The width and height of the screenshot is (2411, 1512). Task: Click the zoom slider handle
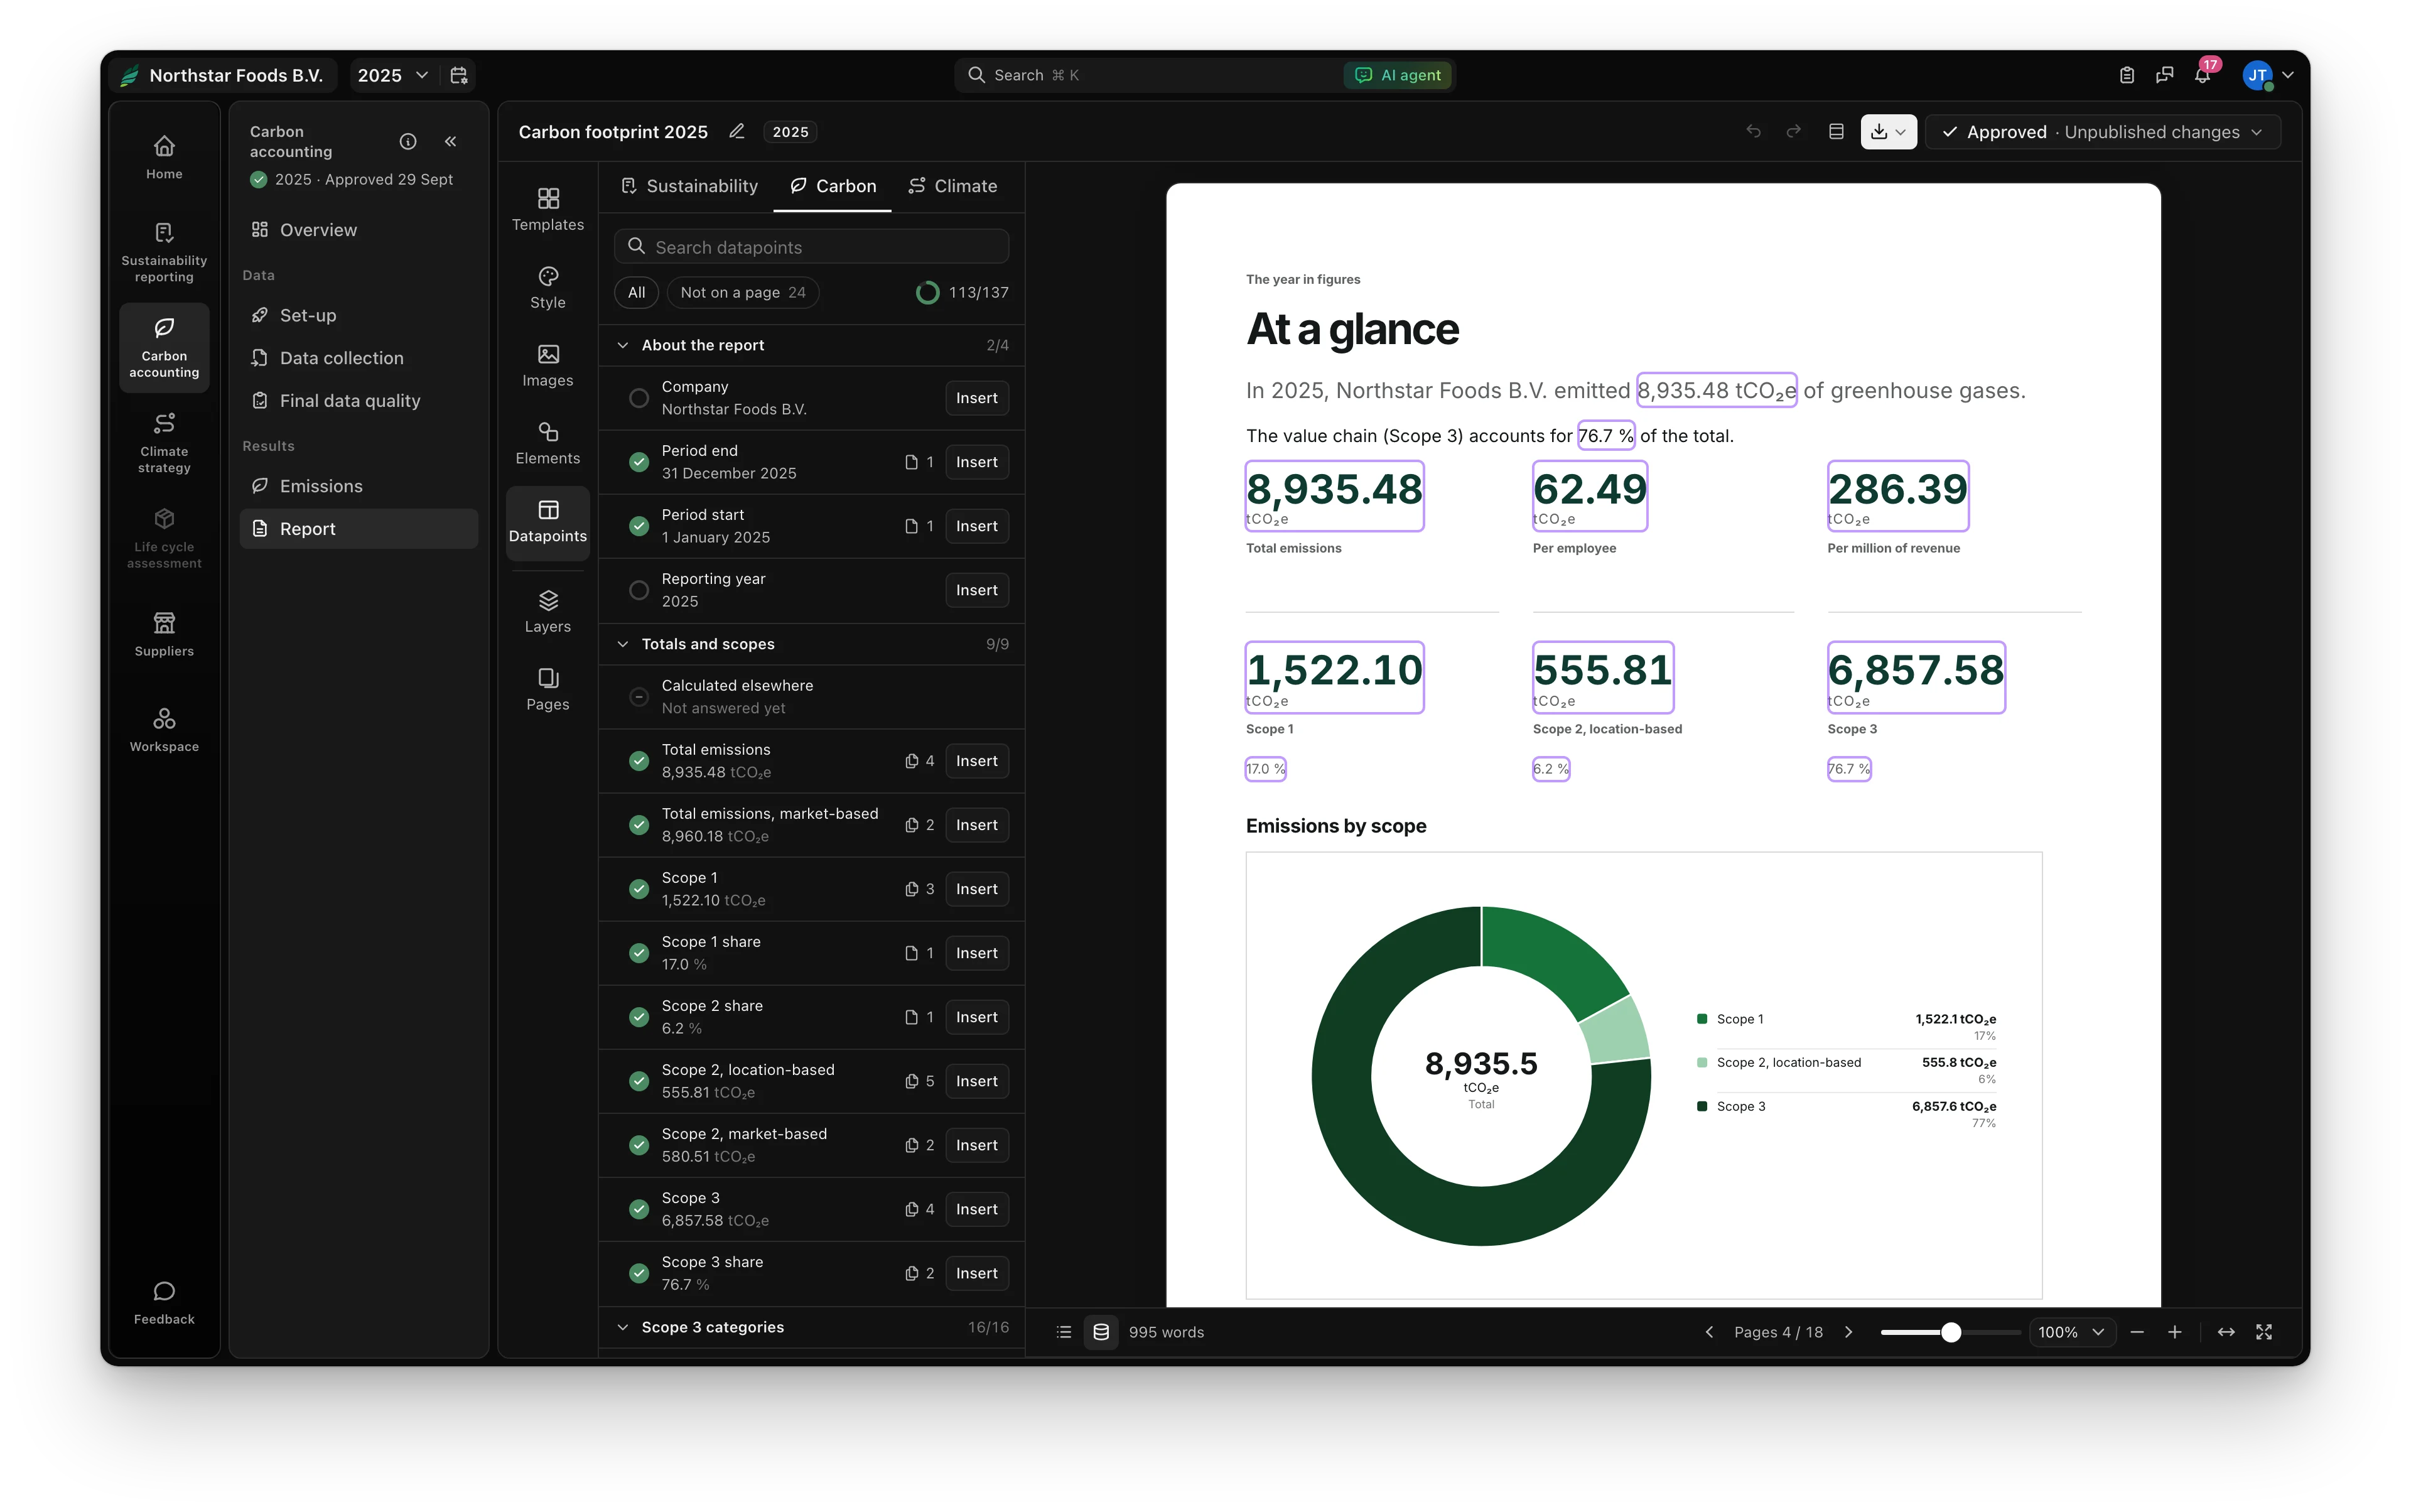click(x=1950, y=1332)
